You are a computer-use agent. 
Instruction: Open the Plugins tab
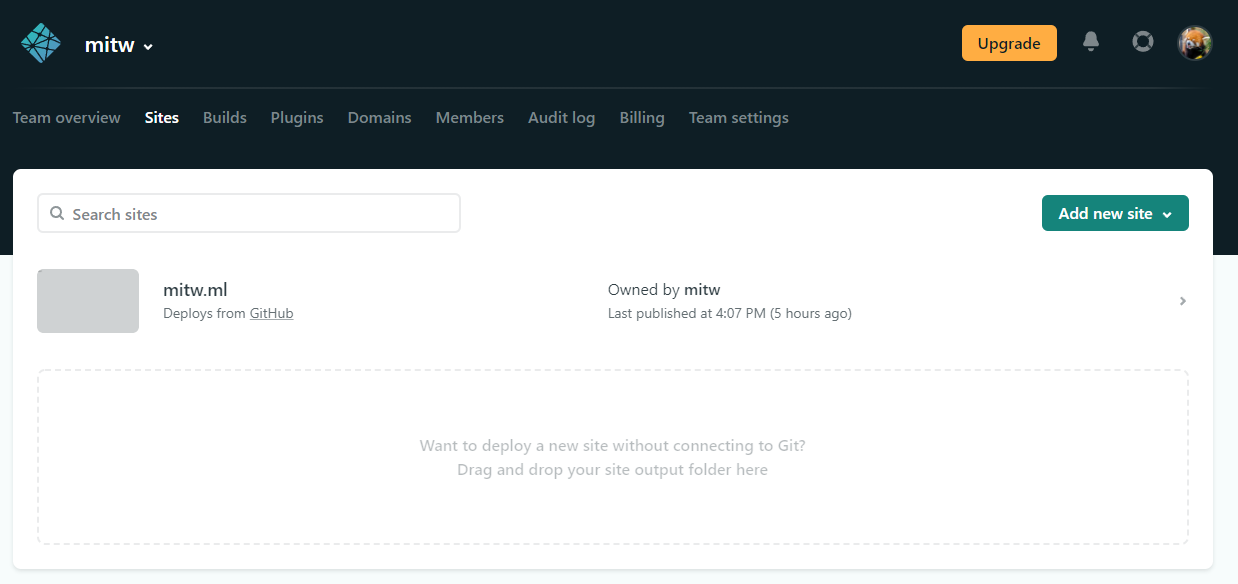297,118
